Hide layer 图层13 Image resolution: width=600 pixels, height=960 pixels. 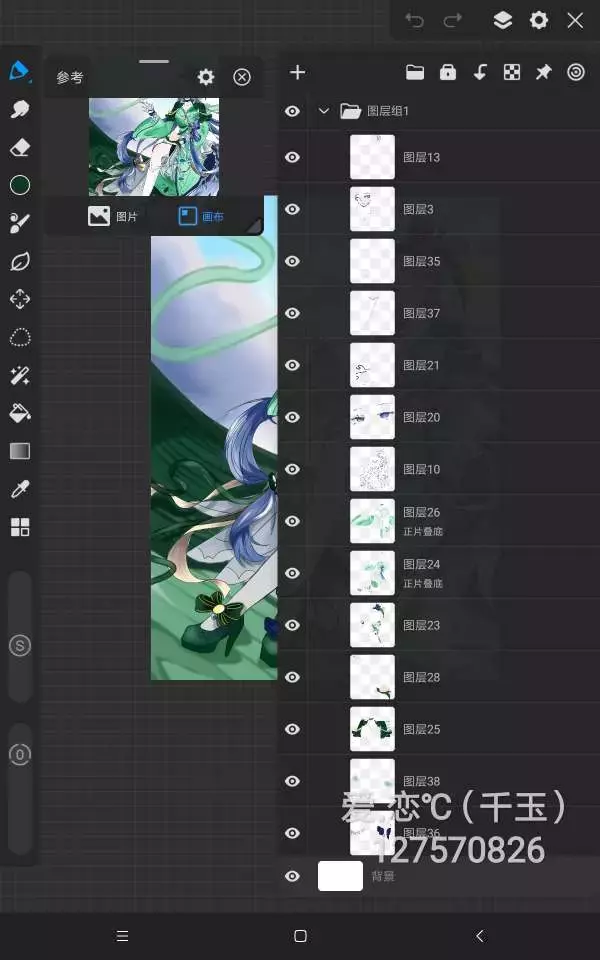coord(293,157)
